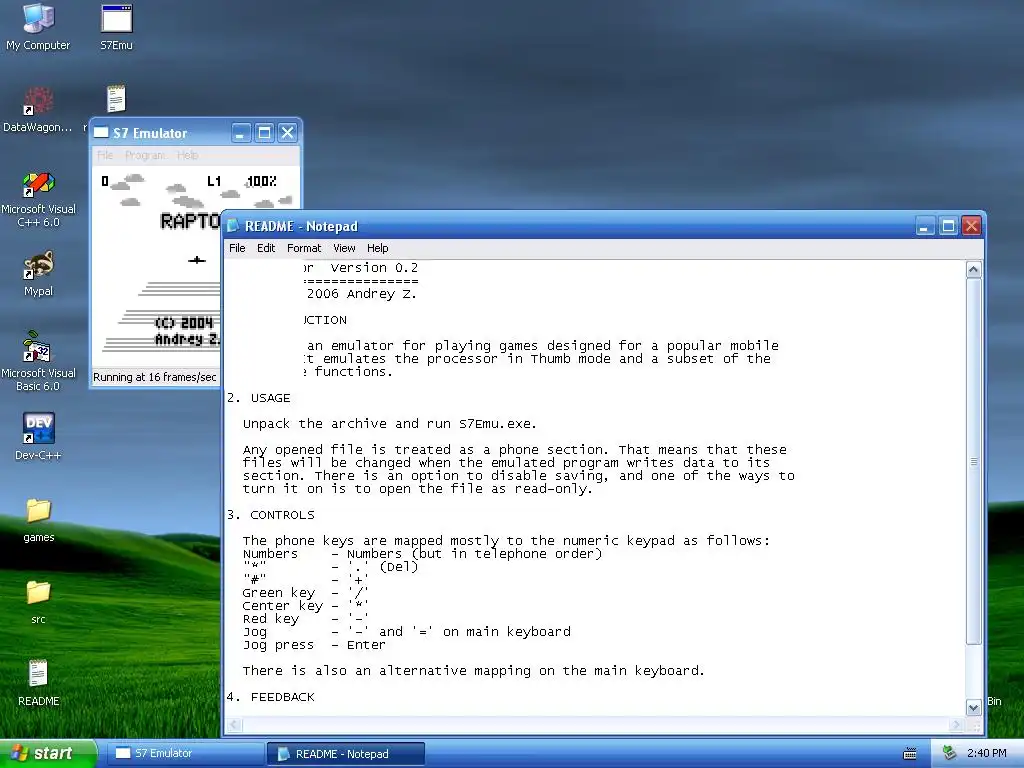Open the Notepad Edit menu

click(266, 248)
